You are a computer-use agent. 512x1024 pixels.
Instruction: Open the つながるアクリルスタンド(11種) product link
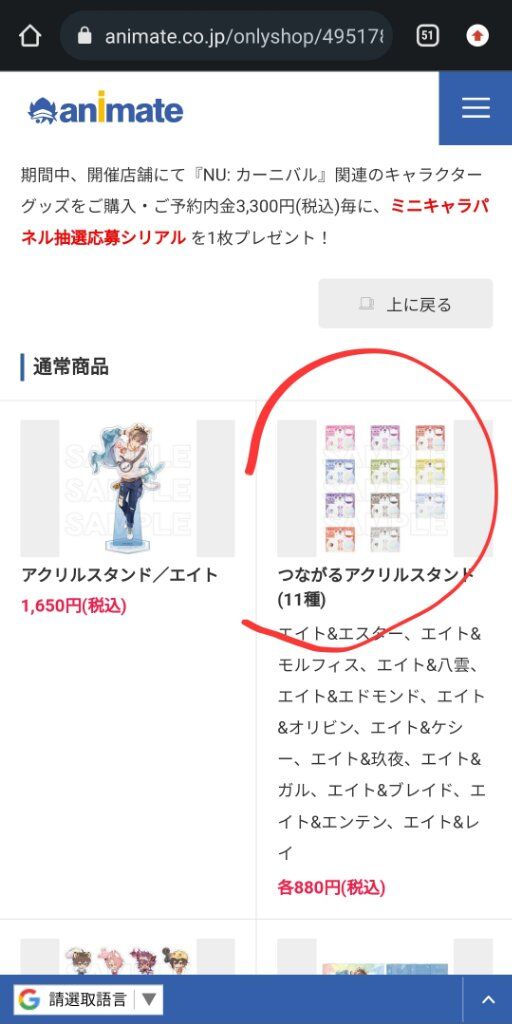376,586
